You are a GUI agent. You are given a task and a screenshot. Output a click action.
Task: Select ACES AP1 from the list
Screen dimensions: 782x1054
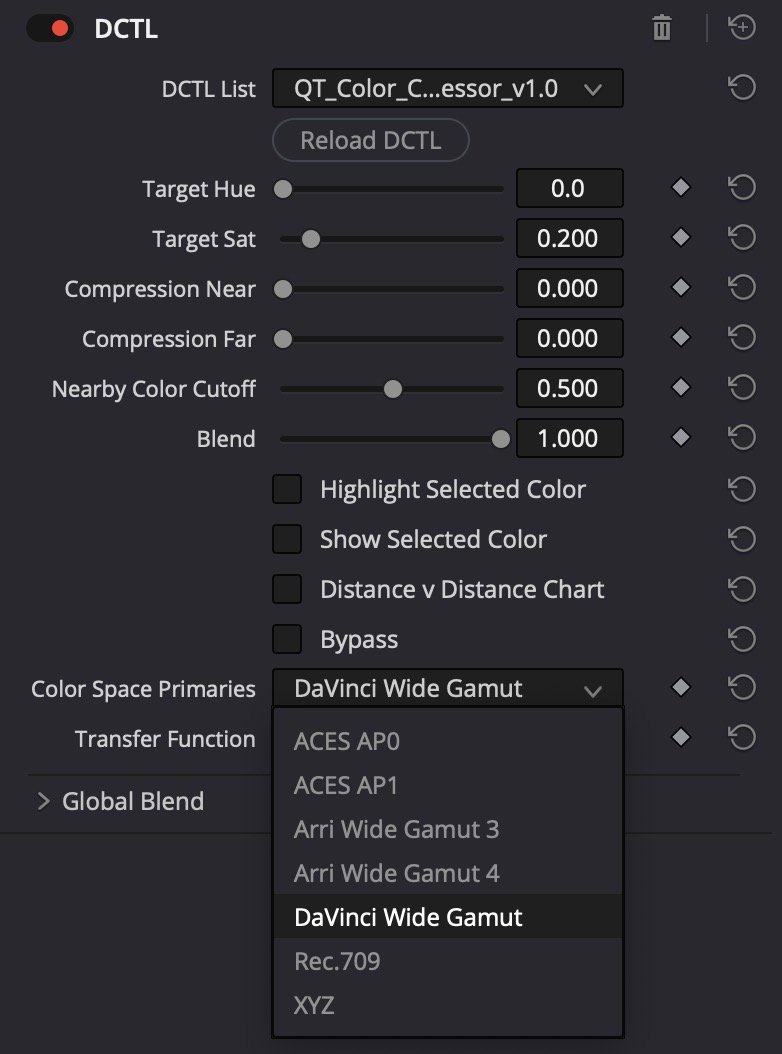(346, 785)
